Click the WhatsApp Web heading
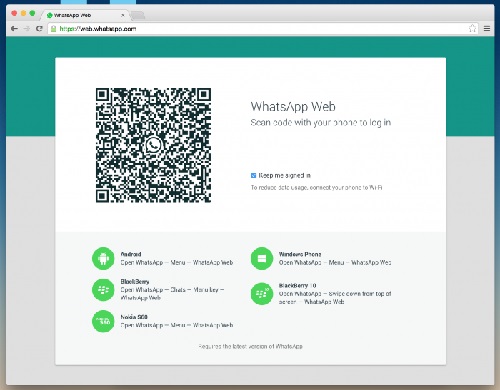 tap(293, 107)
